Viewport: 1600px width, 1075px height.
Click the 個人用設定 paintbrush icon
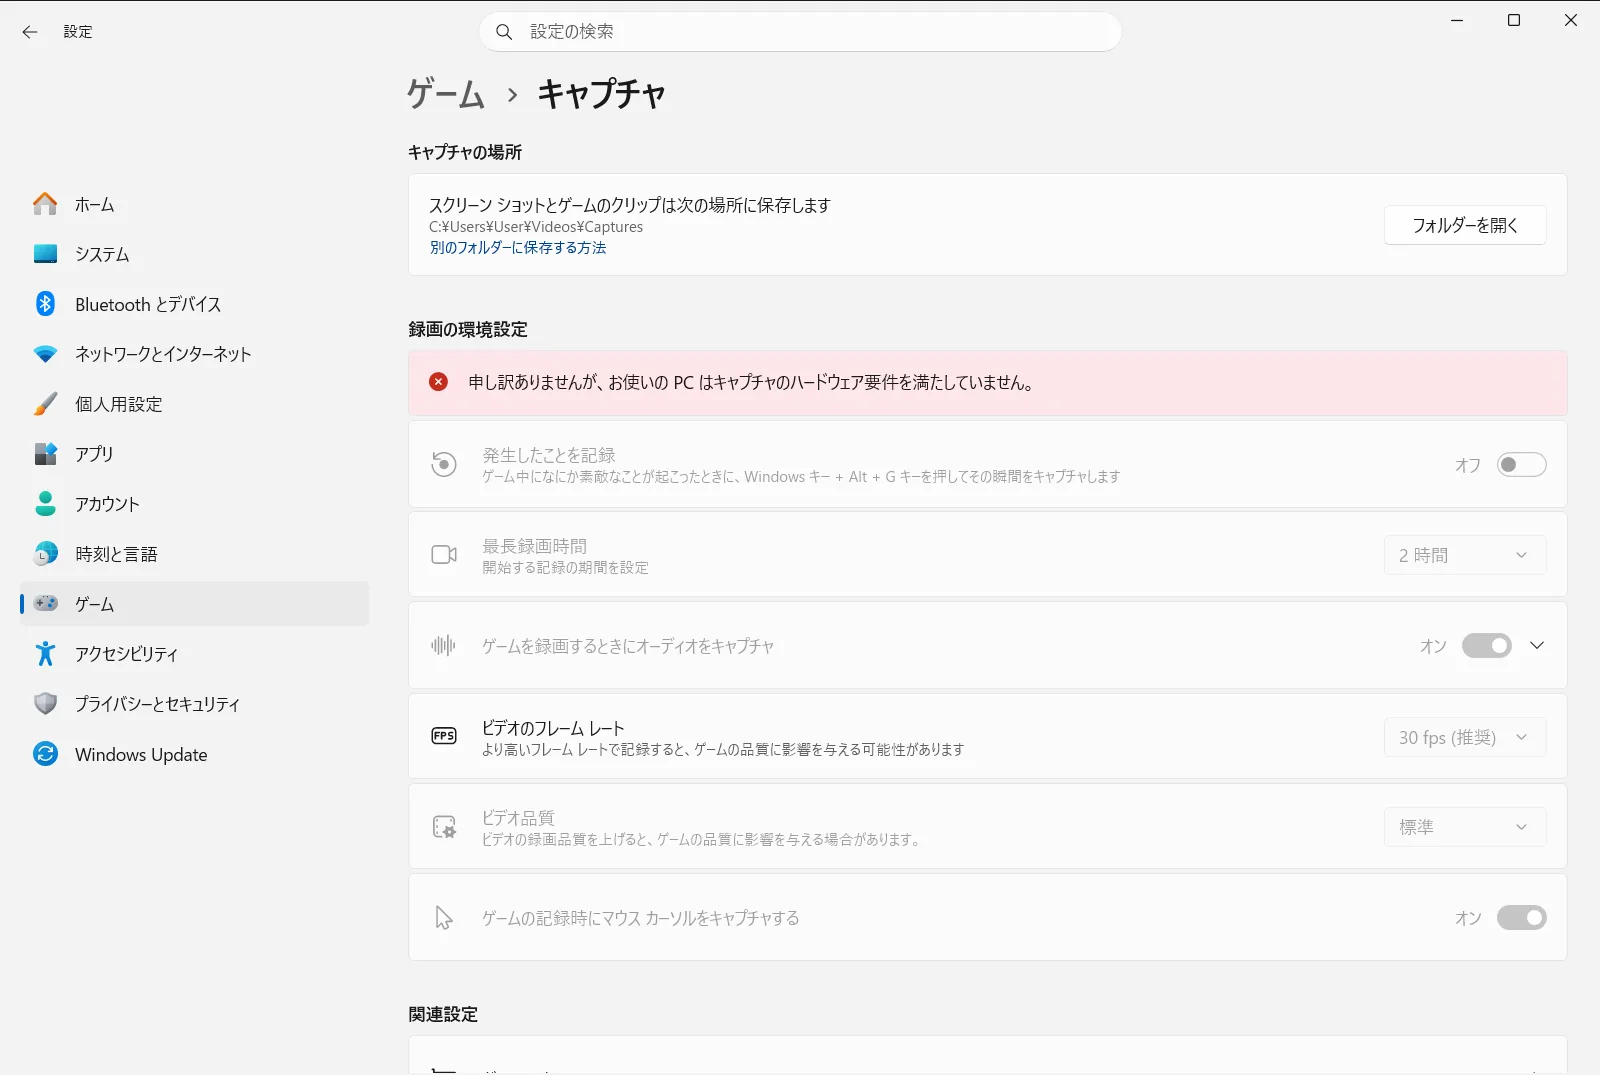coord(45,404)
